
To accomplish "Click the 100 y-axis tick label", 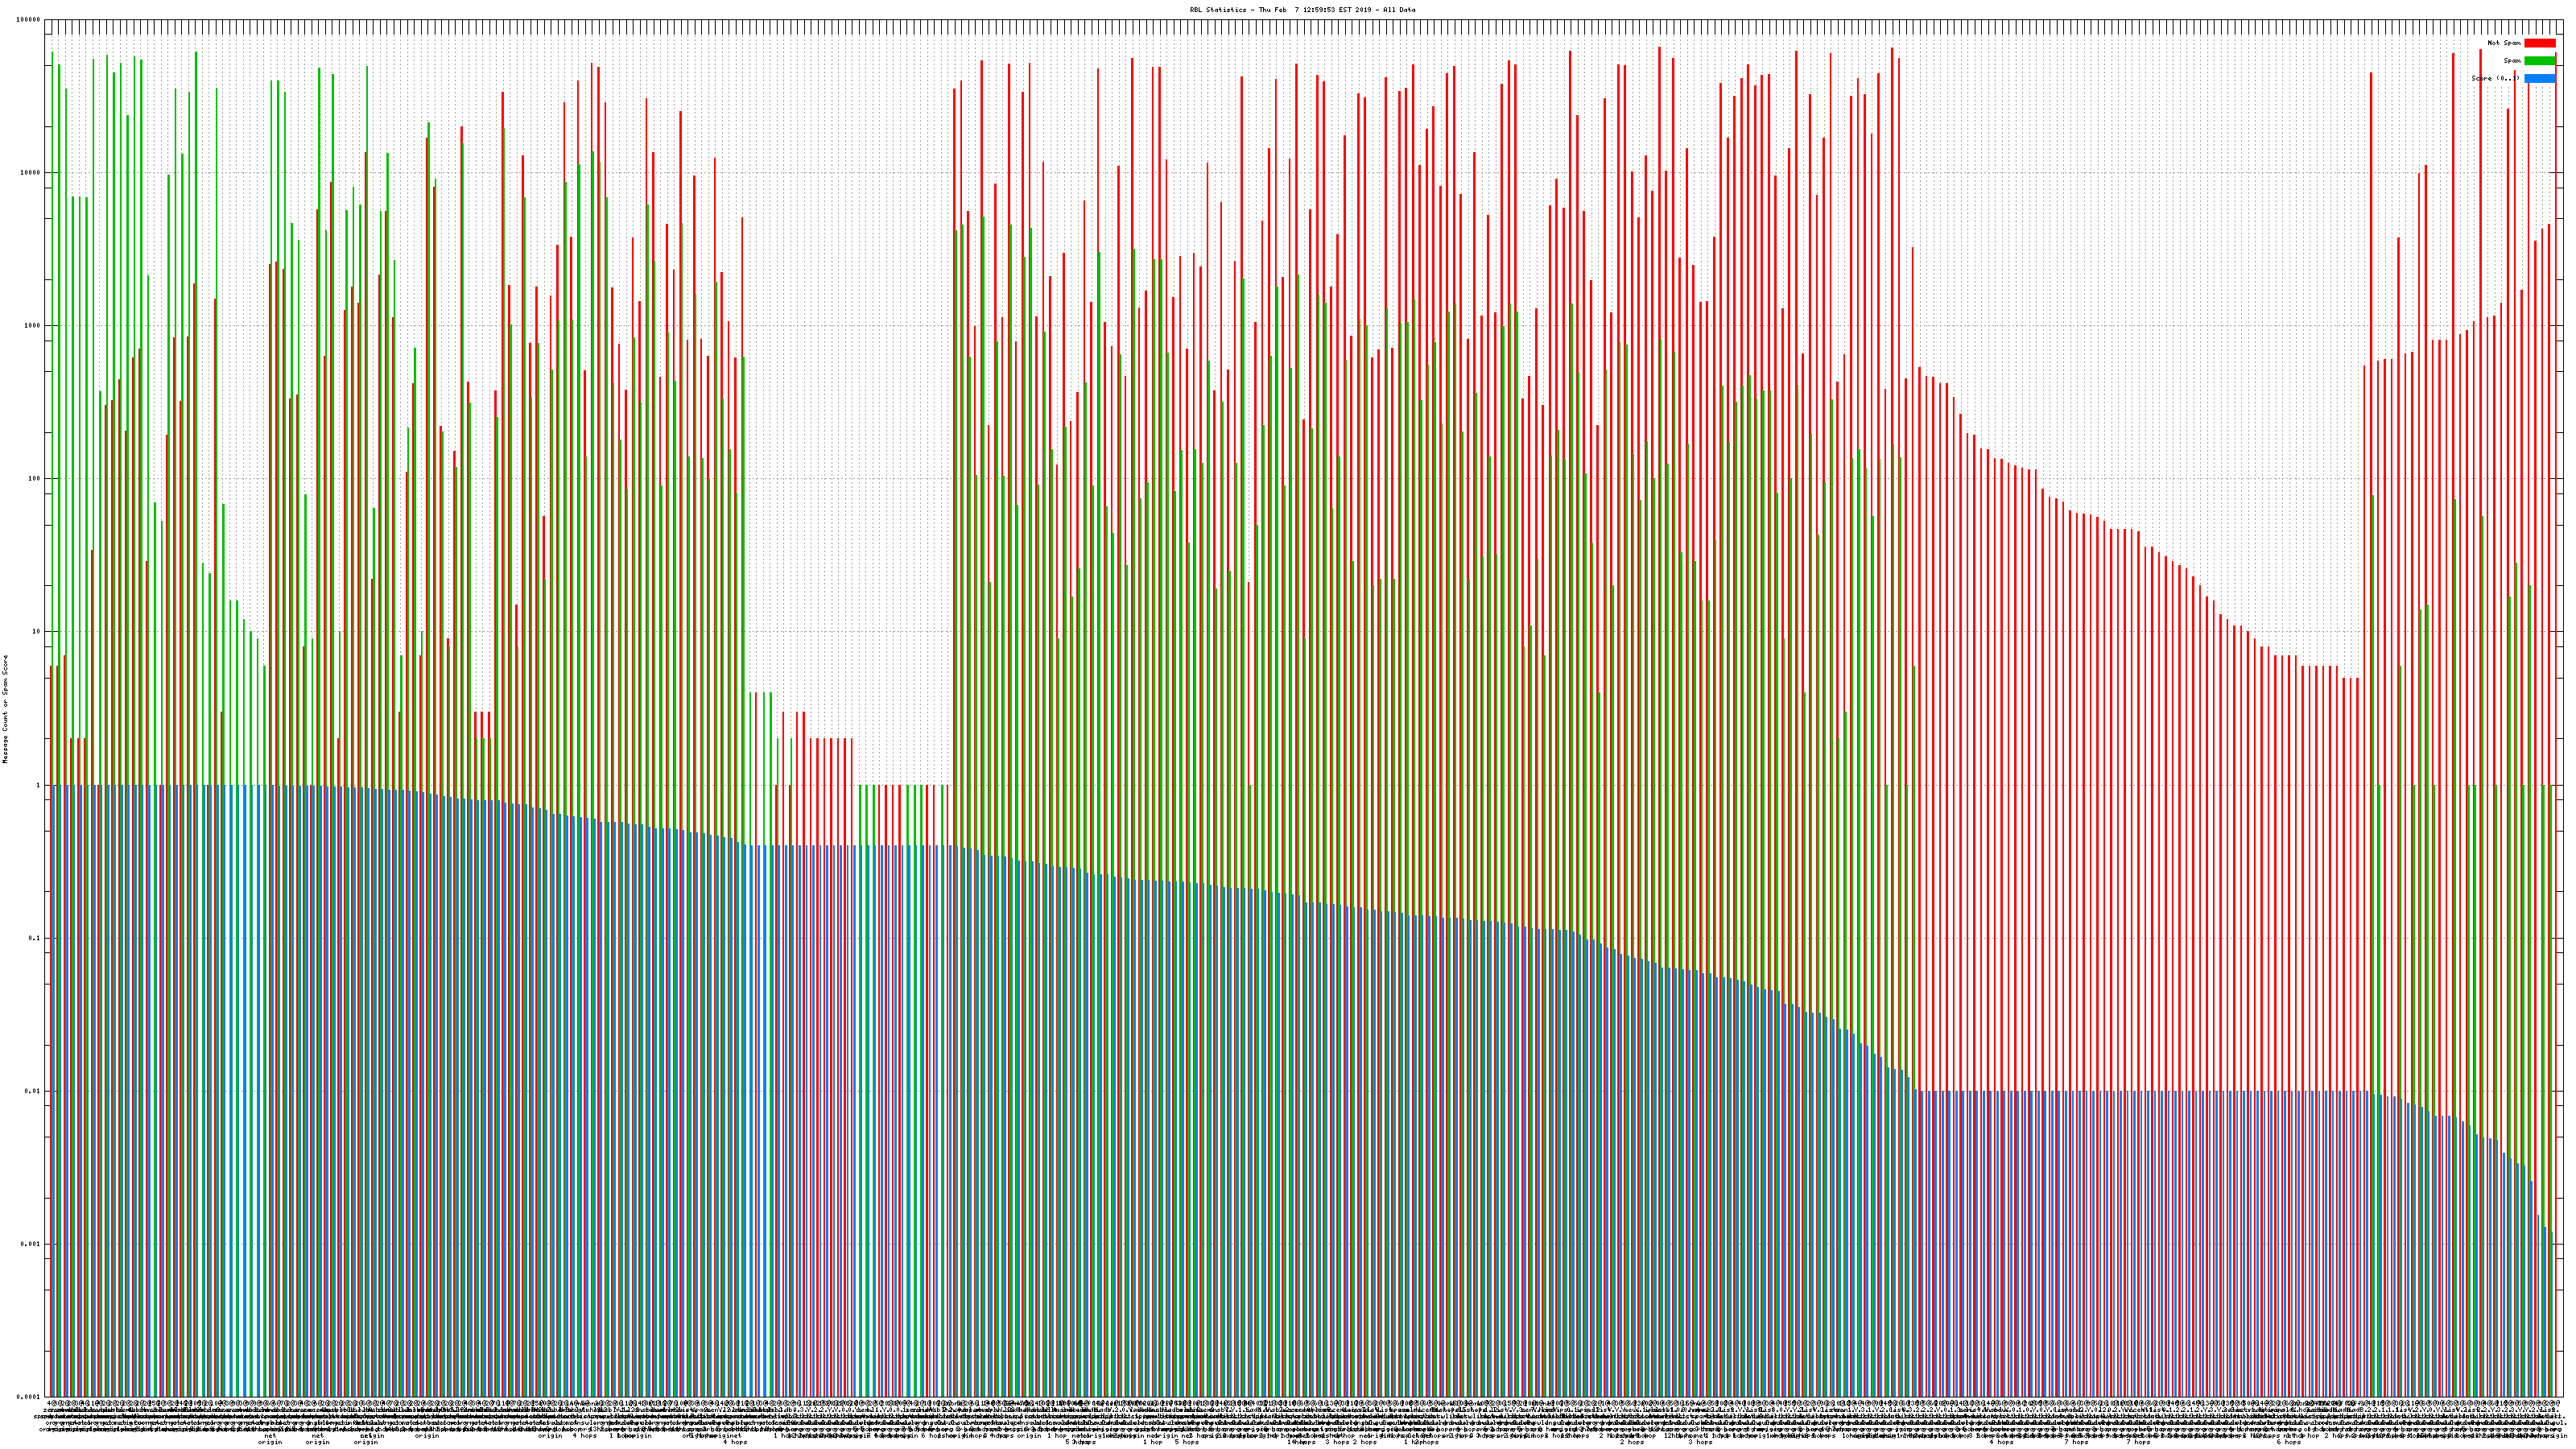I will tap(34, 479).
